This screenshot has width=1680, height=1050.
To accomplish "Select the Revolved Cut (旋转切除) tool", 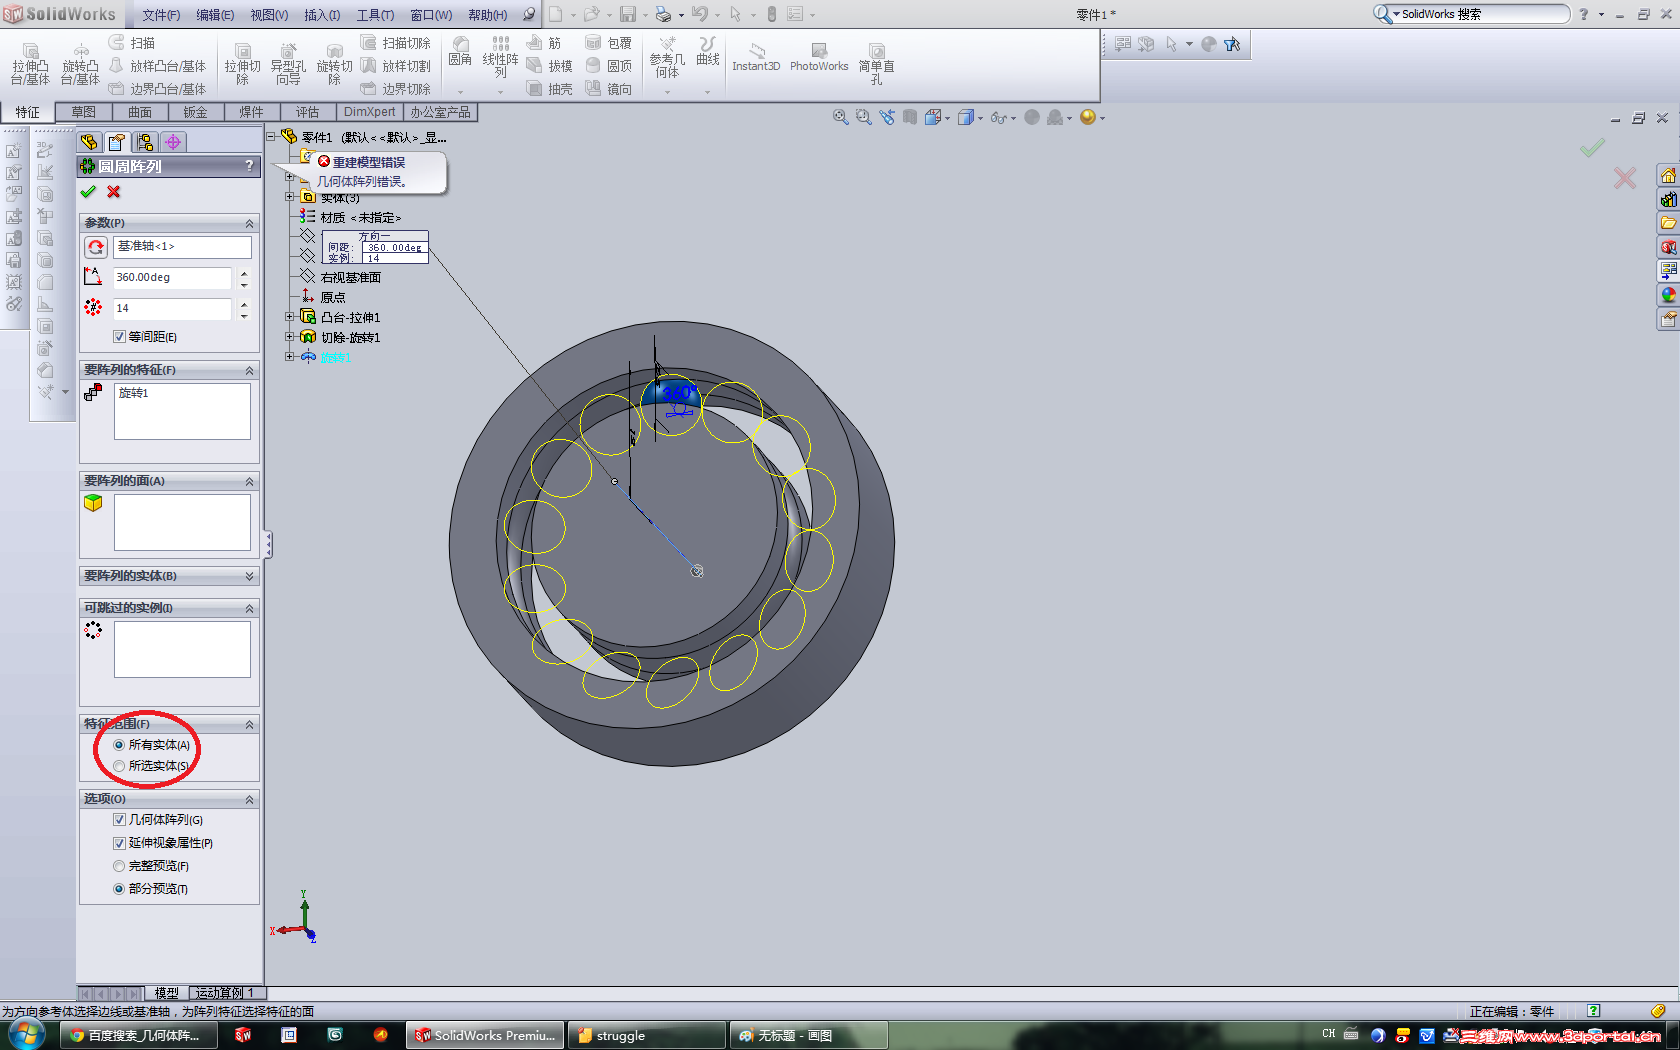I will click(334, 64).
